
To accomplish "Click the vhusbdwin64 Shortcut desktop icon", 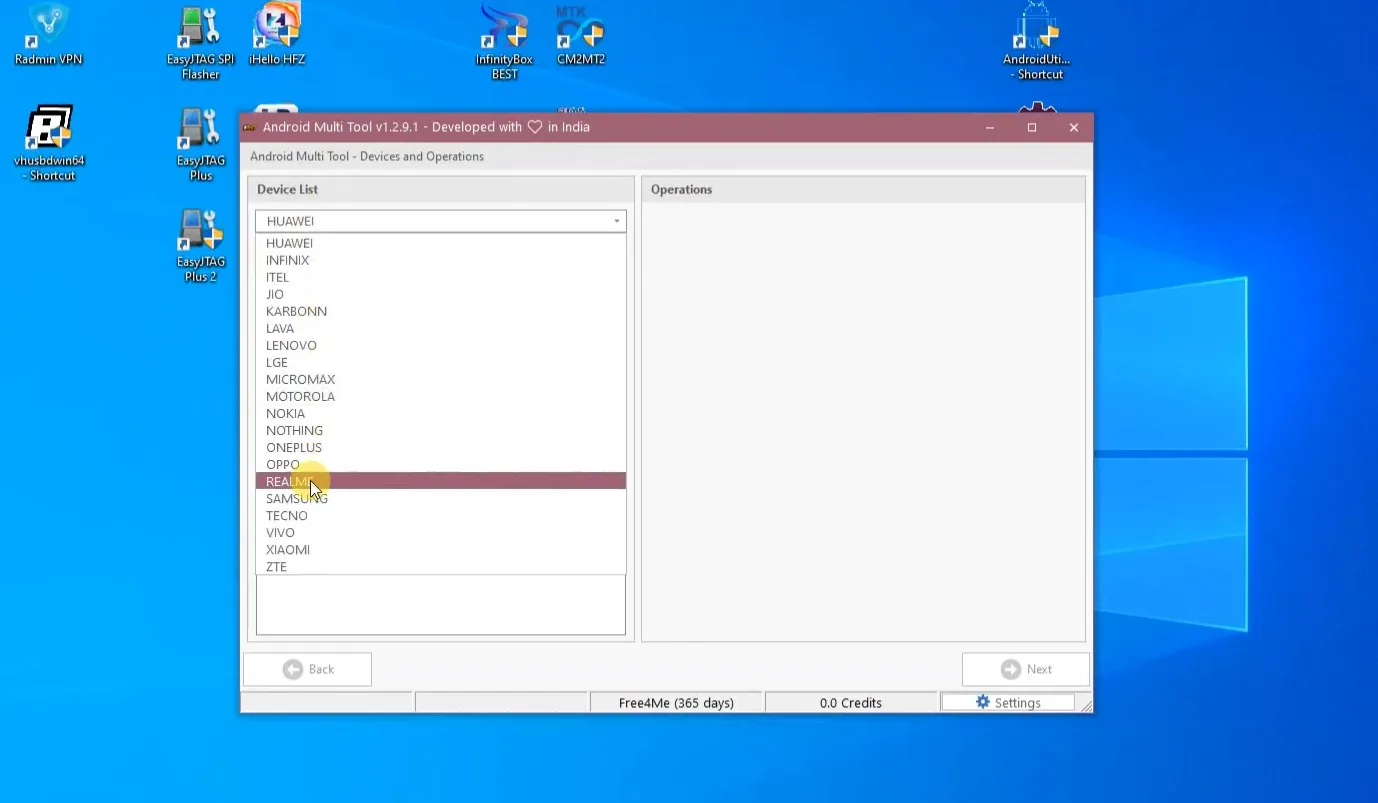I will click(x=49, y=143).
